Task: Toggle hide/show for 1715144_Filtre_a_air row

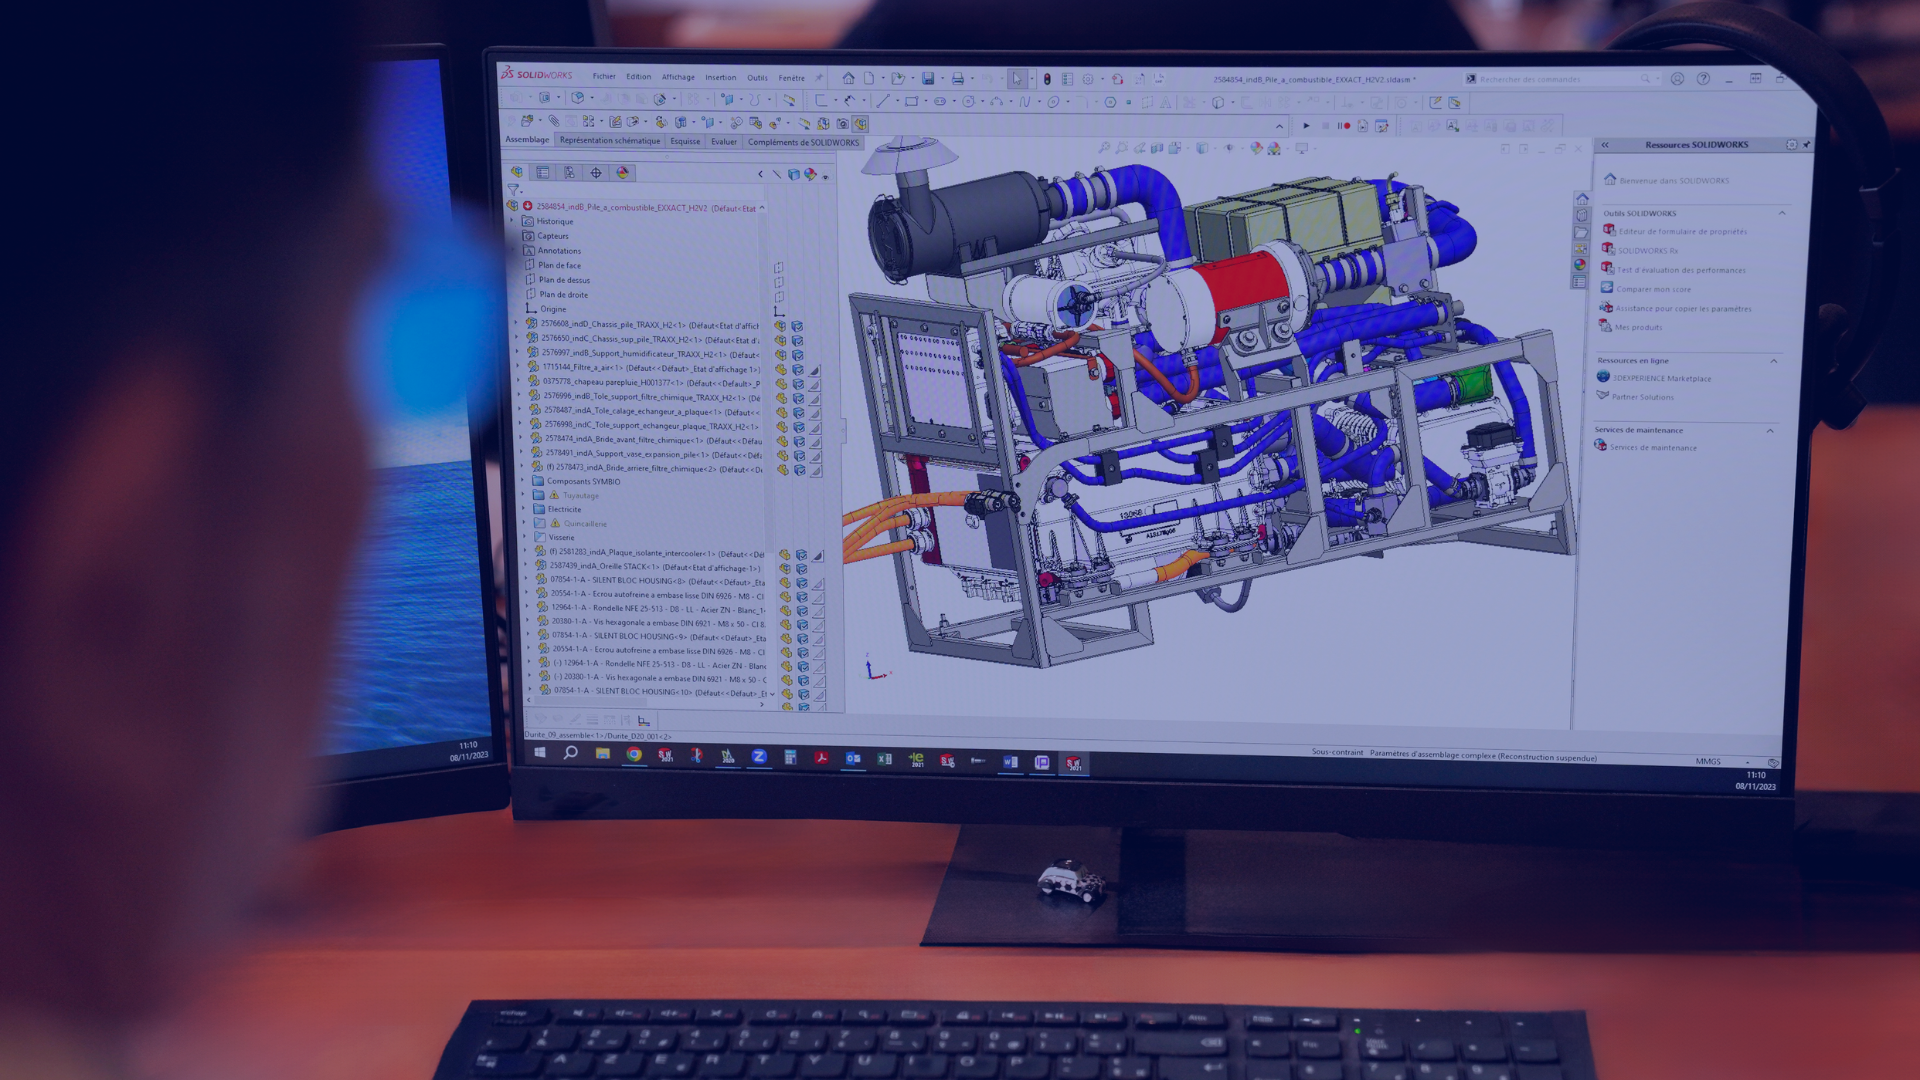Action: coord(782,369)
